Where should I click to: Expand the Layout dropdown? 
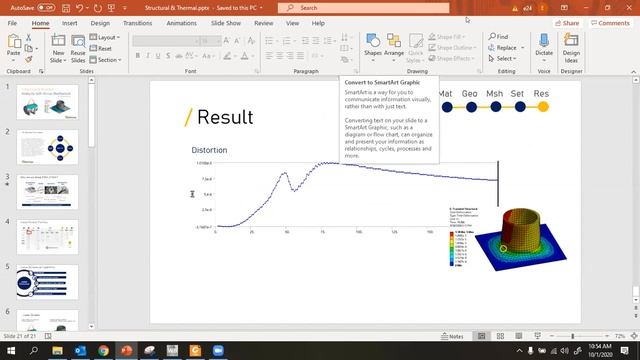[105, 38]
